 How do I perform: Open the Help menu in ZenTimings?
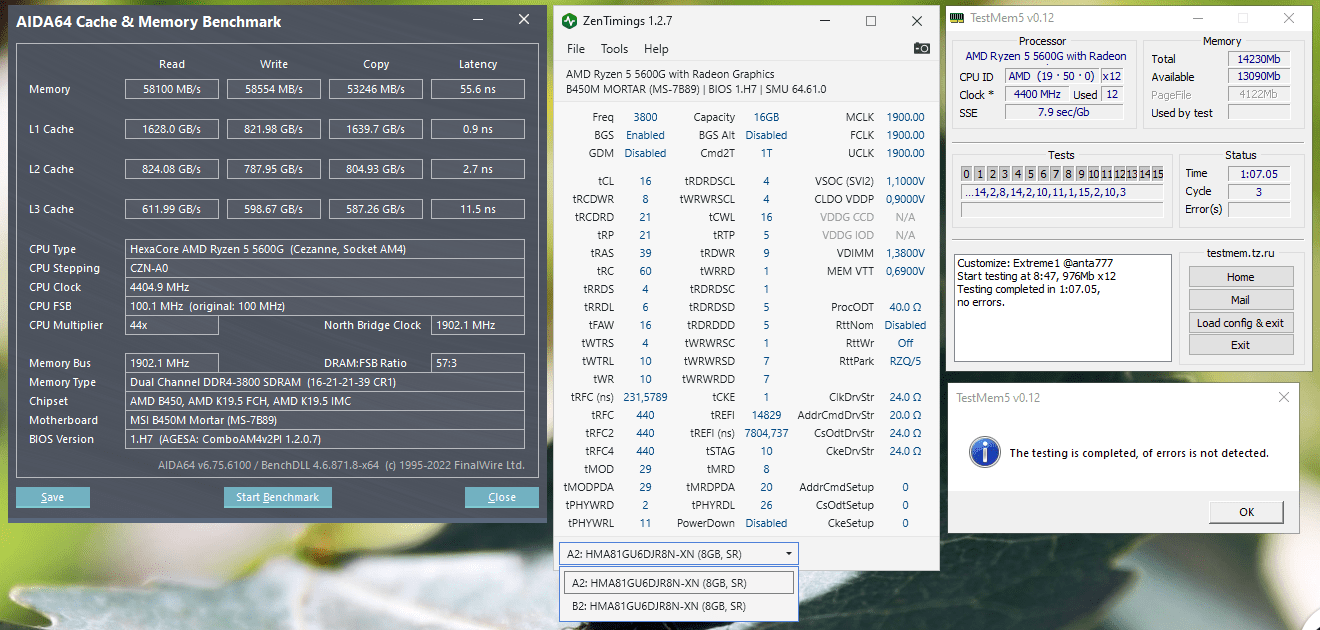[656, 48]
